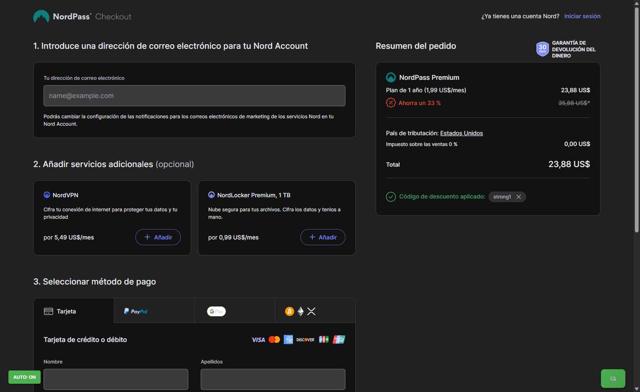Click the NordVPN service icon

click(x=47, y=195)
